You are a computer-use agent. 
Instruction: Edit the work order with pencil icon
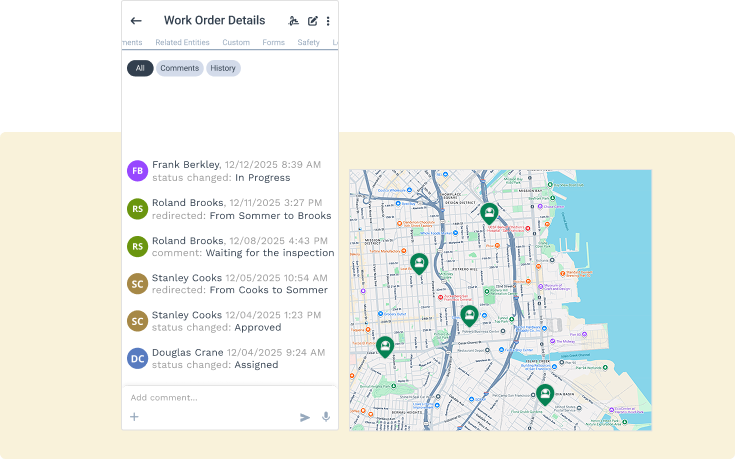(x=313, y=21)
